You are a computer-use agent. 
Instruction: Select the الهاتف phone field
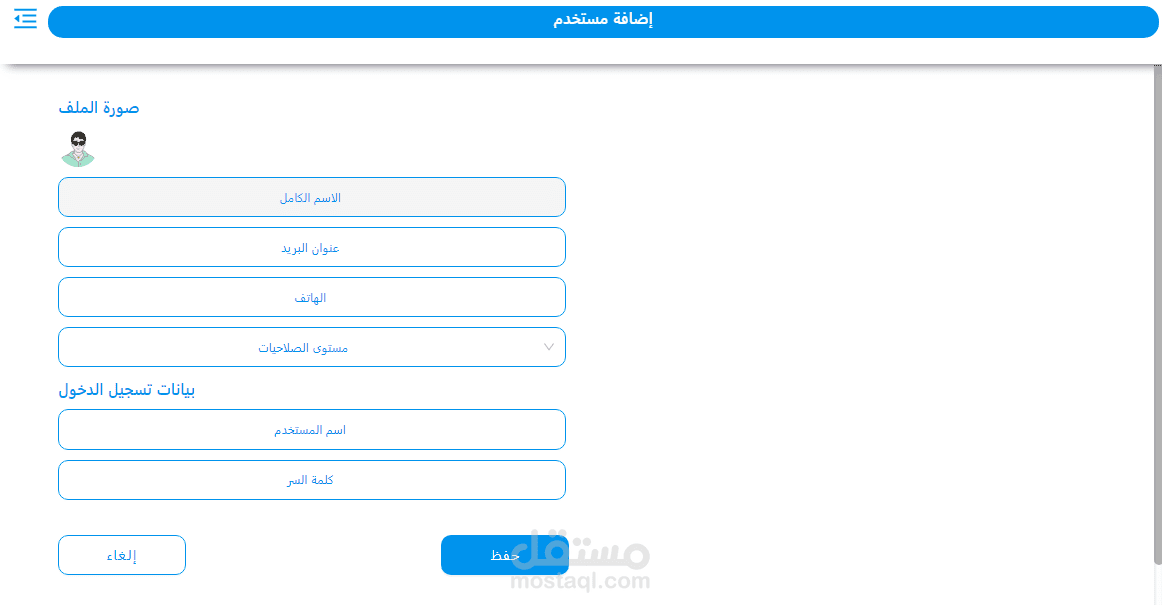pyautogui.click(x=311, y=297)
